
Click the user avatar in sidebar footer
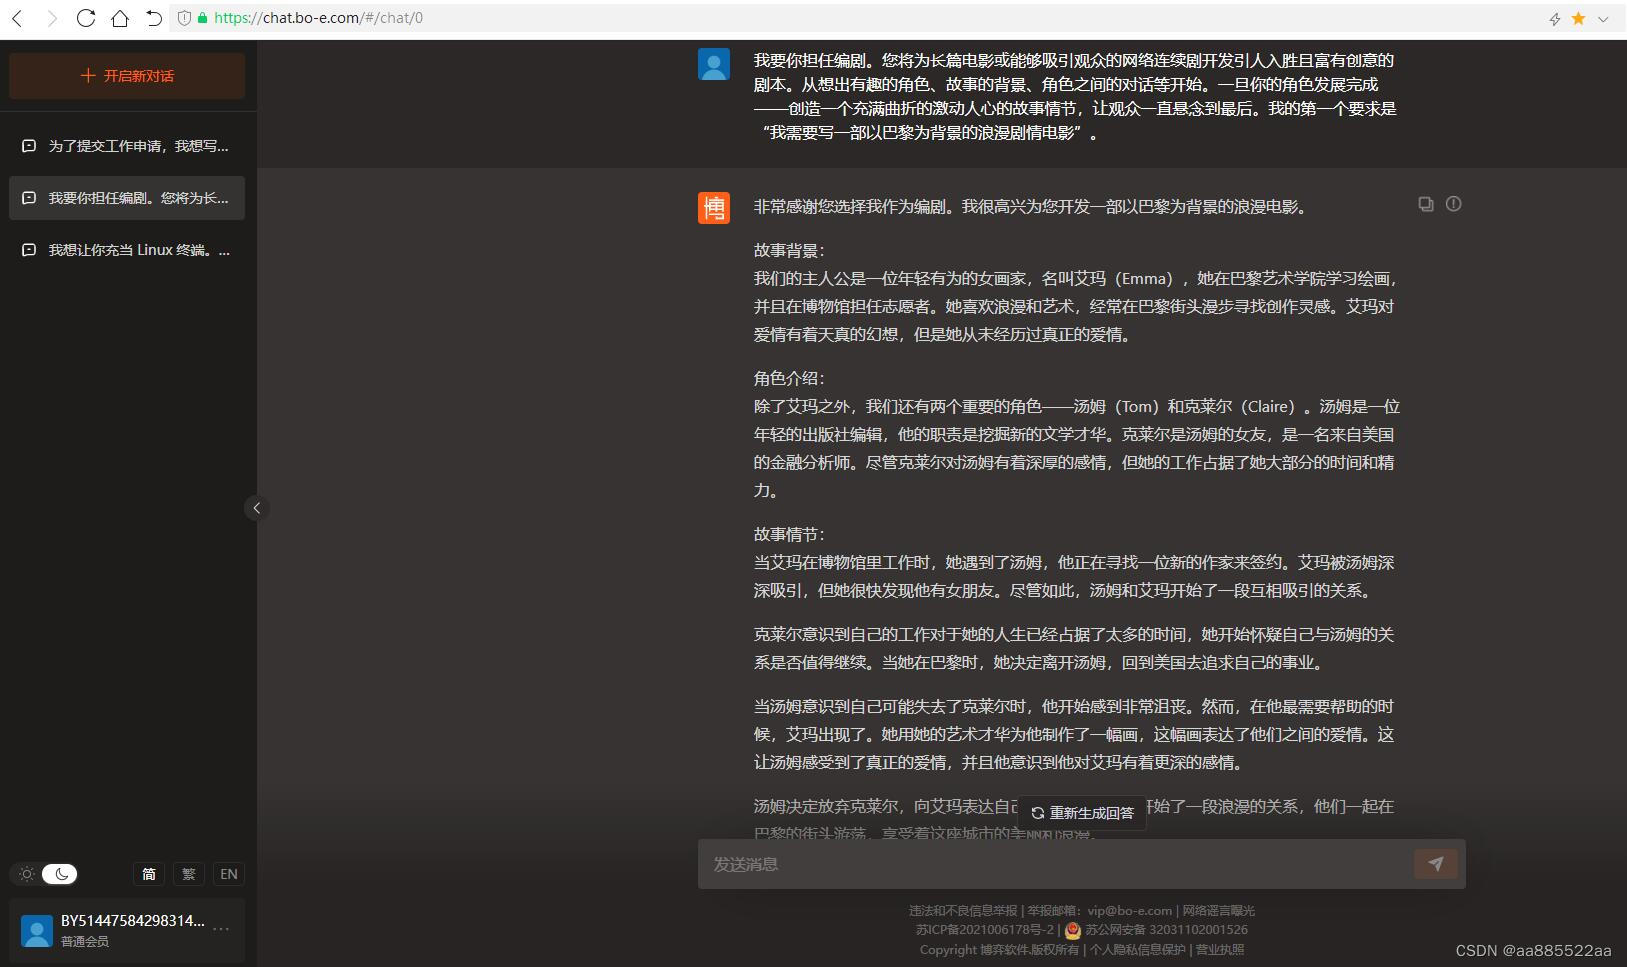click(37, 930)
